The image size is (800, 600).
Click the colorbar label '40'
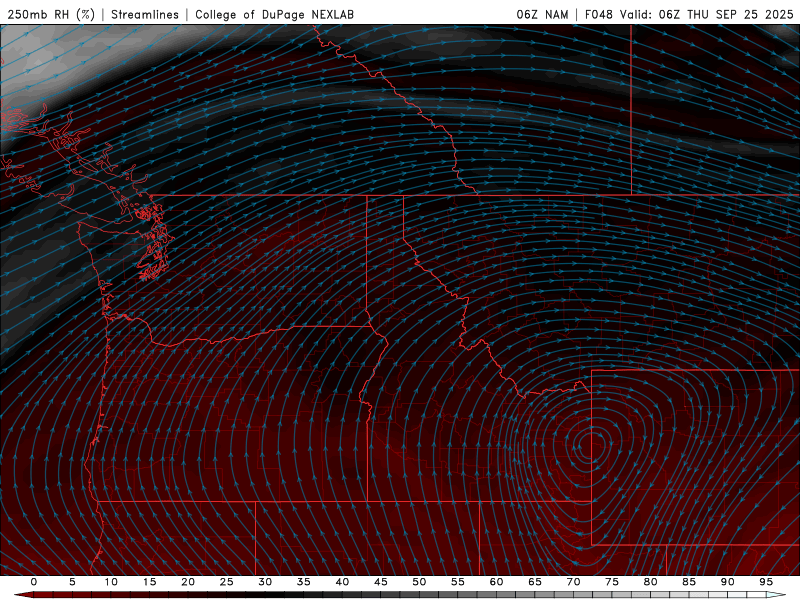pyautogui.click(x=342, y=582)
